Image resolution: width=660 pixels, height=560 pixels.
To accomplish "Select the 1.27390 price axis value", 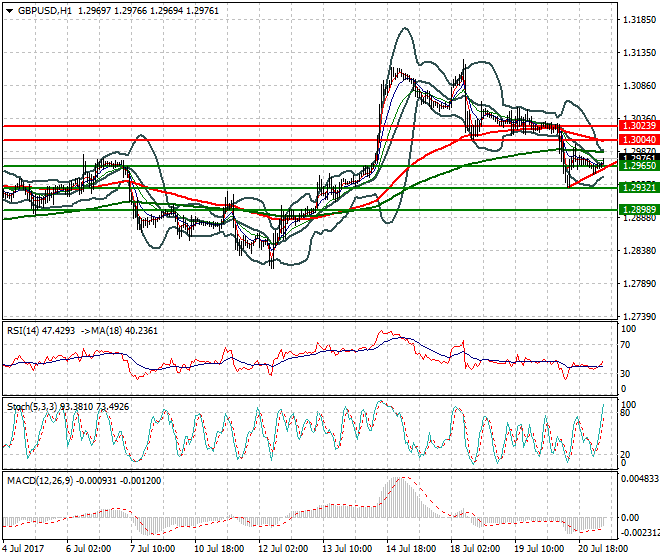I will point(639,316).
